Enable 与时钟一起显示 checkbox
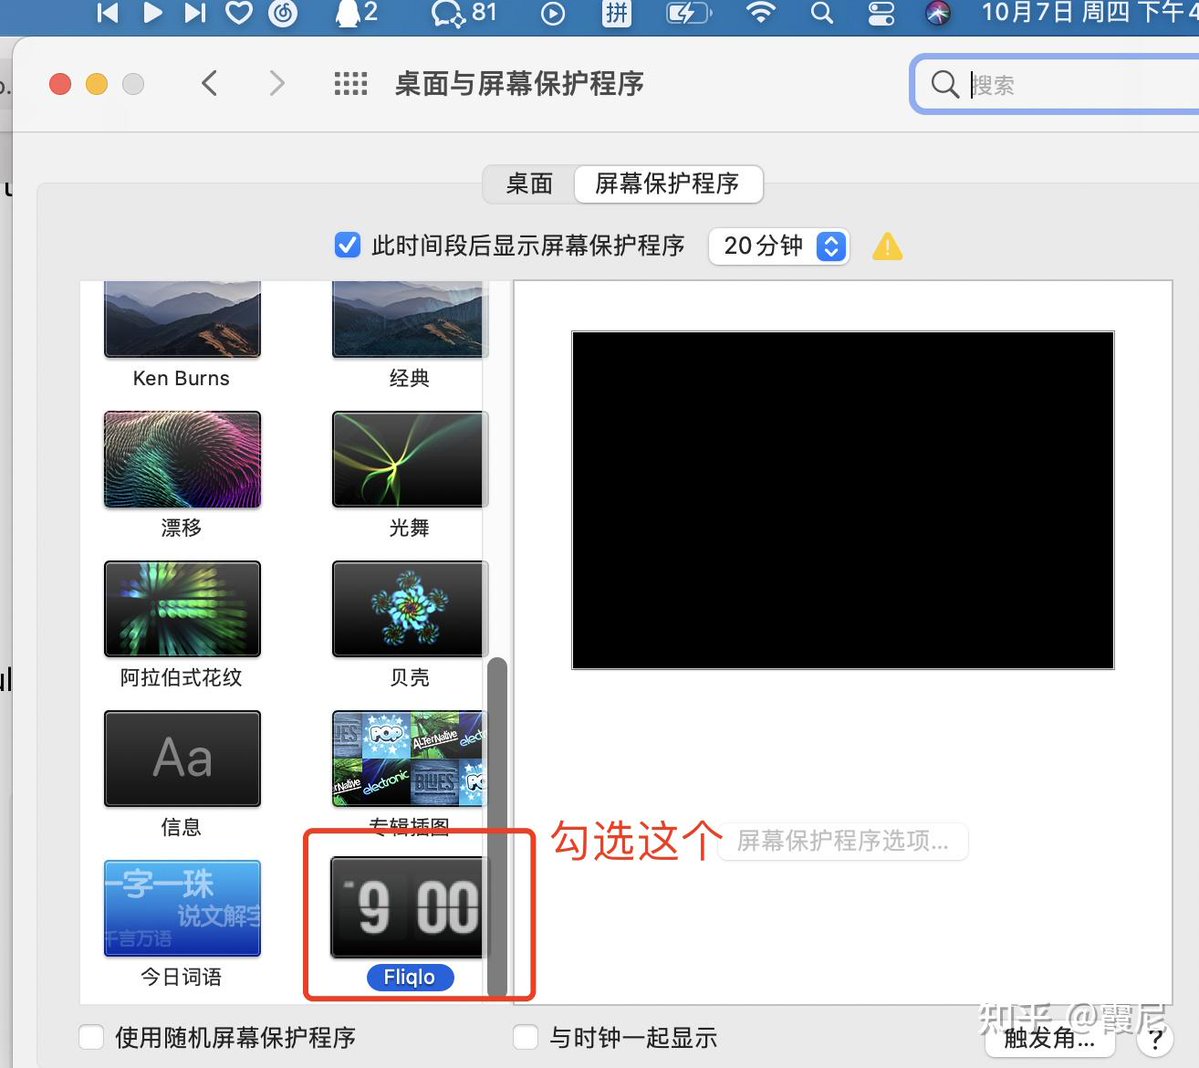Screen dimensions: 1199x1068 pos(525,1037)
